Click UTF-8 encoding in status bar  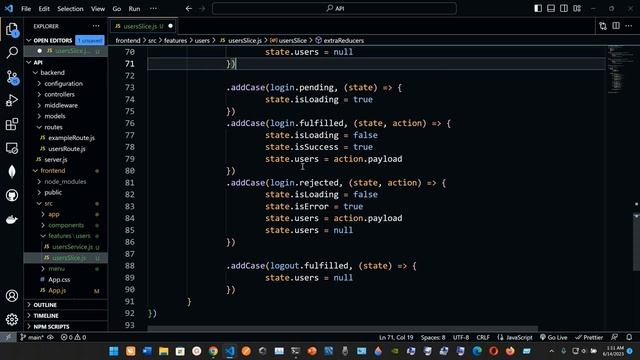[x=461, y=337]
